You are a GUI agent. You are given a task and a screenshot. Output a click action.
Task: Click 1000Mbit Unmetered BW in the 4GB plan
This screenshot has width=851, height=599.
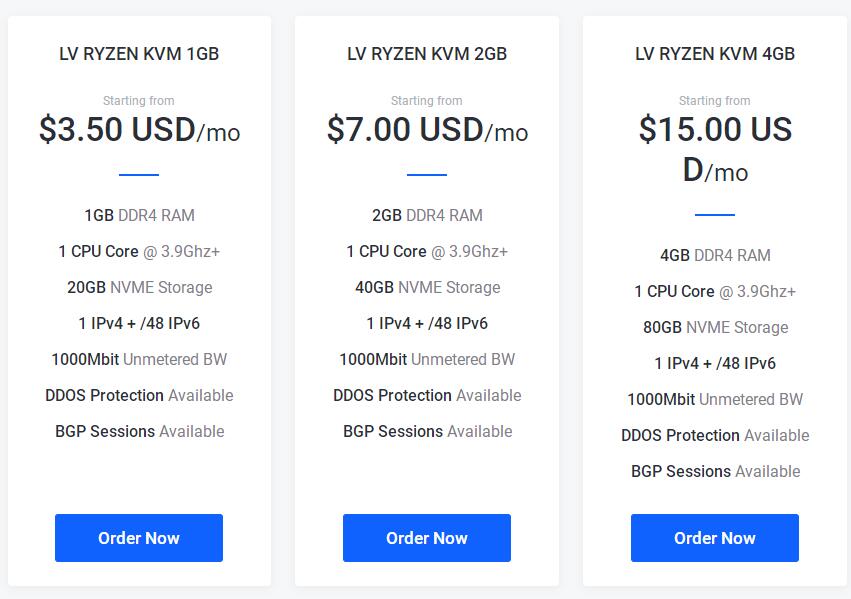(715, 399)
